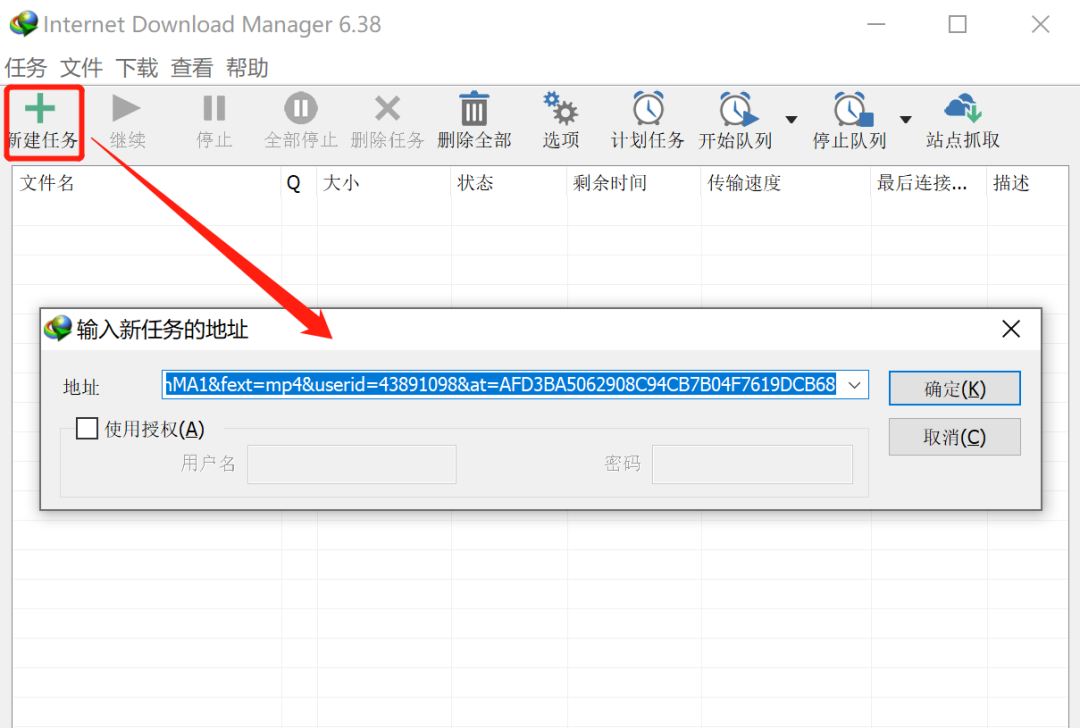
Task: Open 站点抓取 site grabber icon
Action: [963, 108]
